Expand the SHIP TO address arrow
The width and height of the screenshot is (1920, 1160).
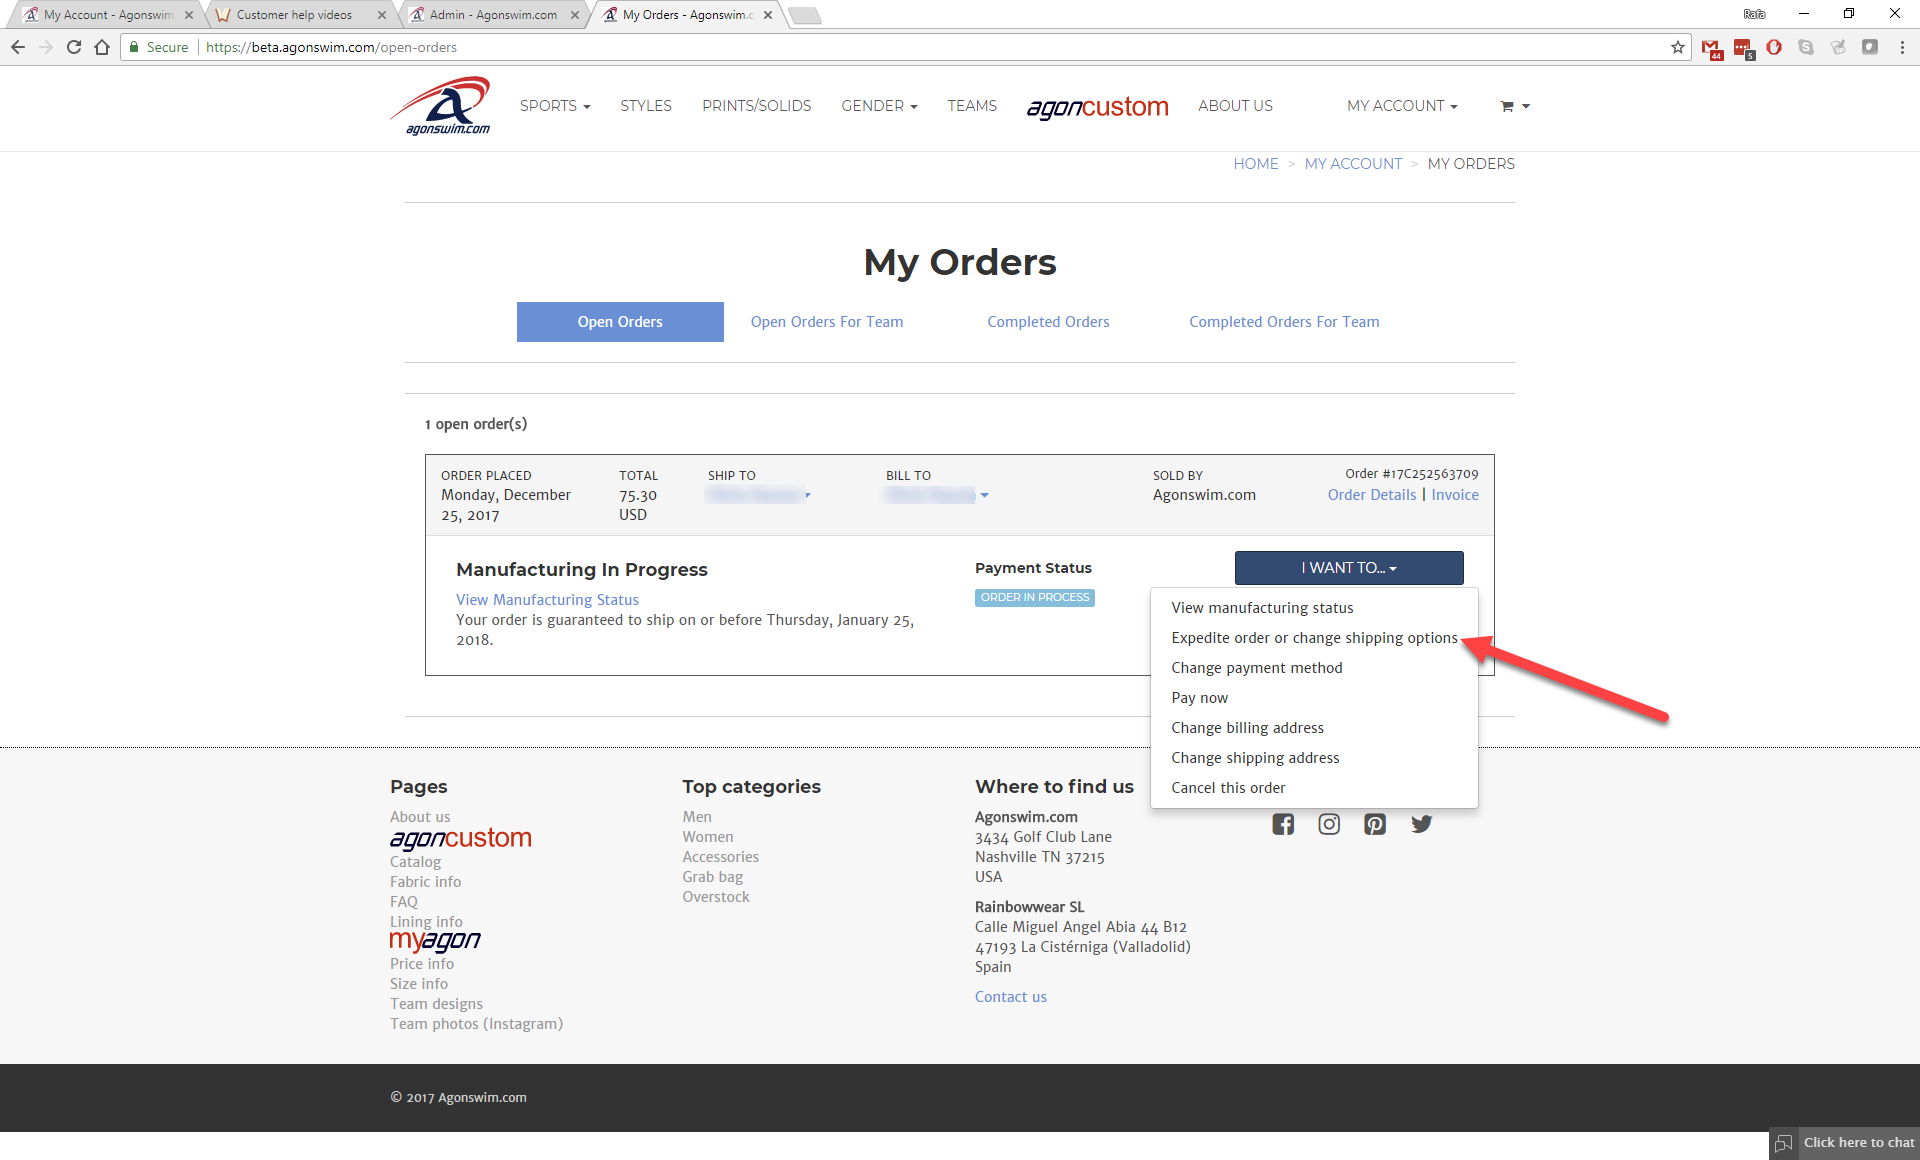coord(808,495)
